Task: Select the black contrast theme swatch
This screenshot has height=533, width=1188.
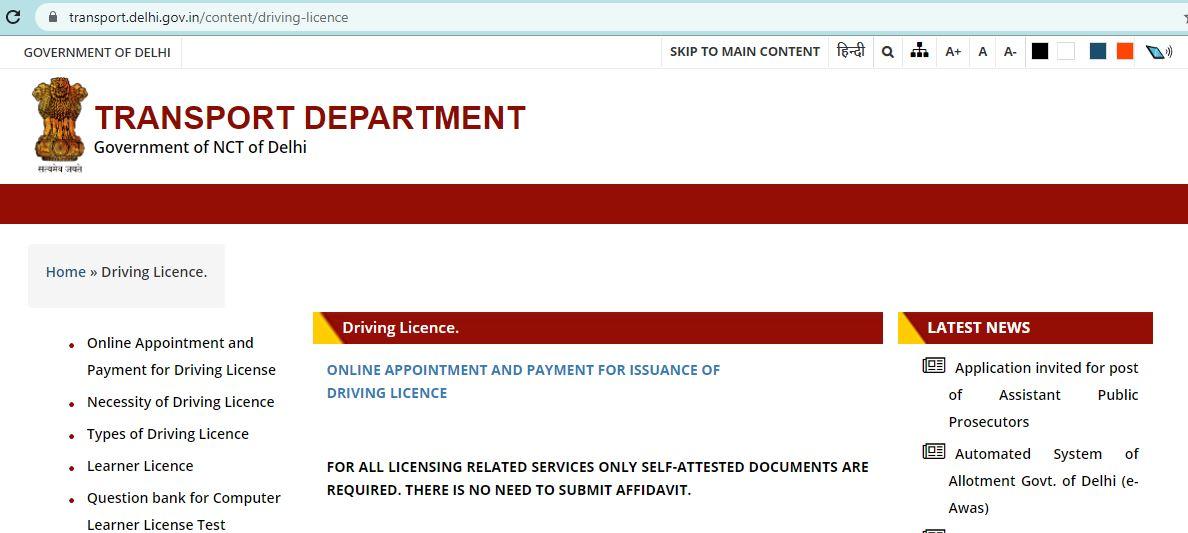Action: click(1040, 51)
